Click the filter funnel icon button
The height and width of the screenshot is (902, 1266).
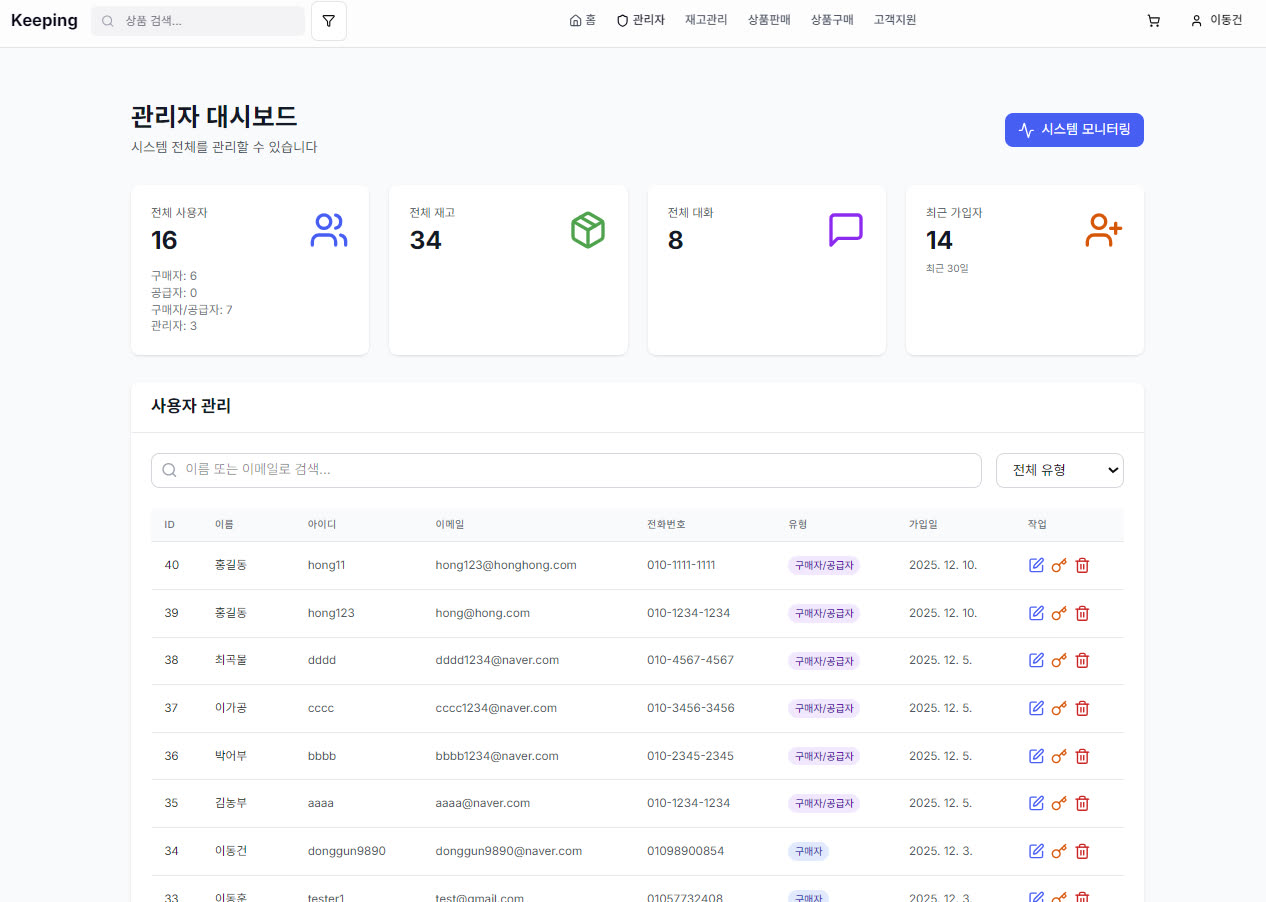point(329,21)
